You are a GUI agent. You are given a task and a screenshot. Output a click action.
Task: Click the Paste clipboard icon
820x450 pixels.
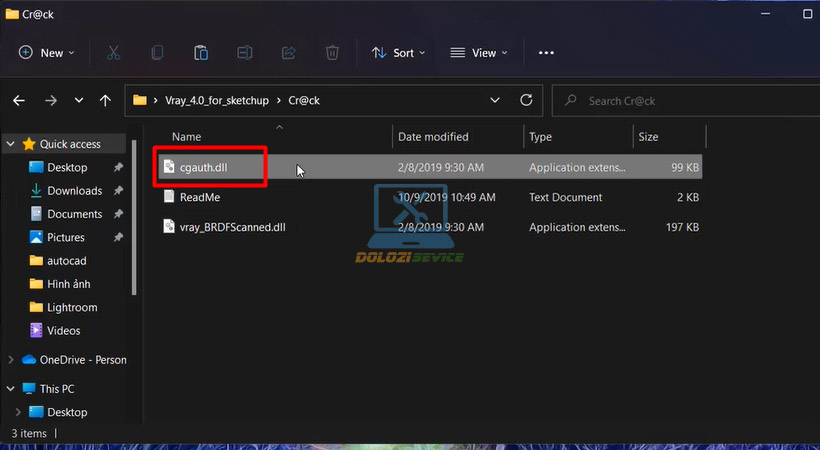201,53
